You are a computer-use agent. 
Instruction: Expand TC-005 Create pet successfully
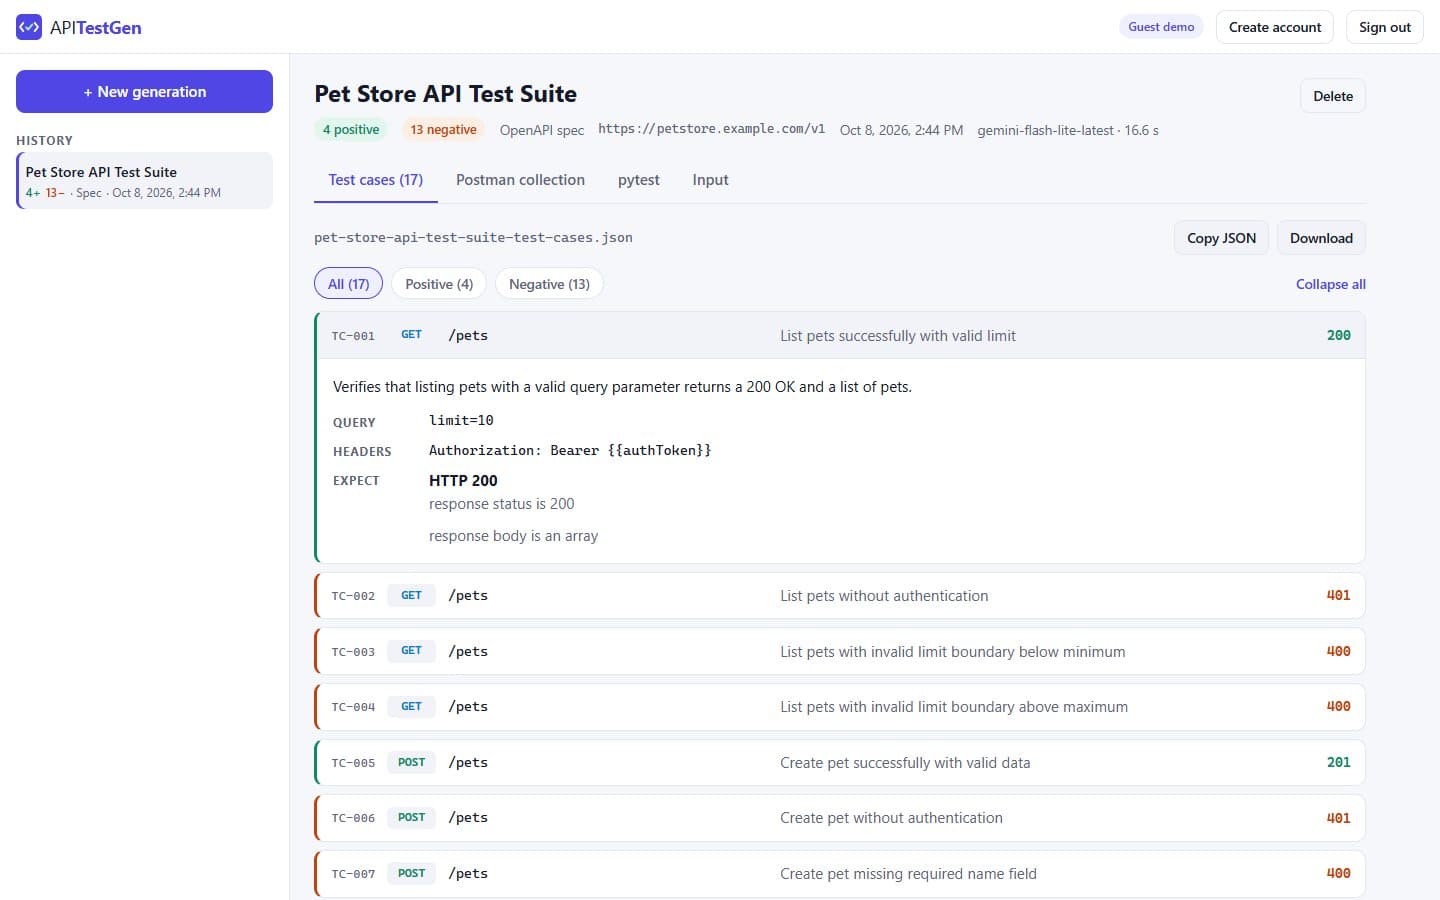pos(840,762)
